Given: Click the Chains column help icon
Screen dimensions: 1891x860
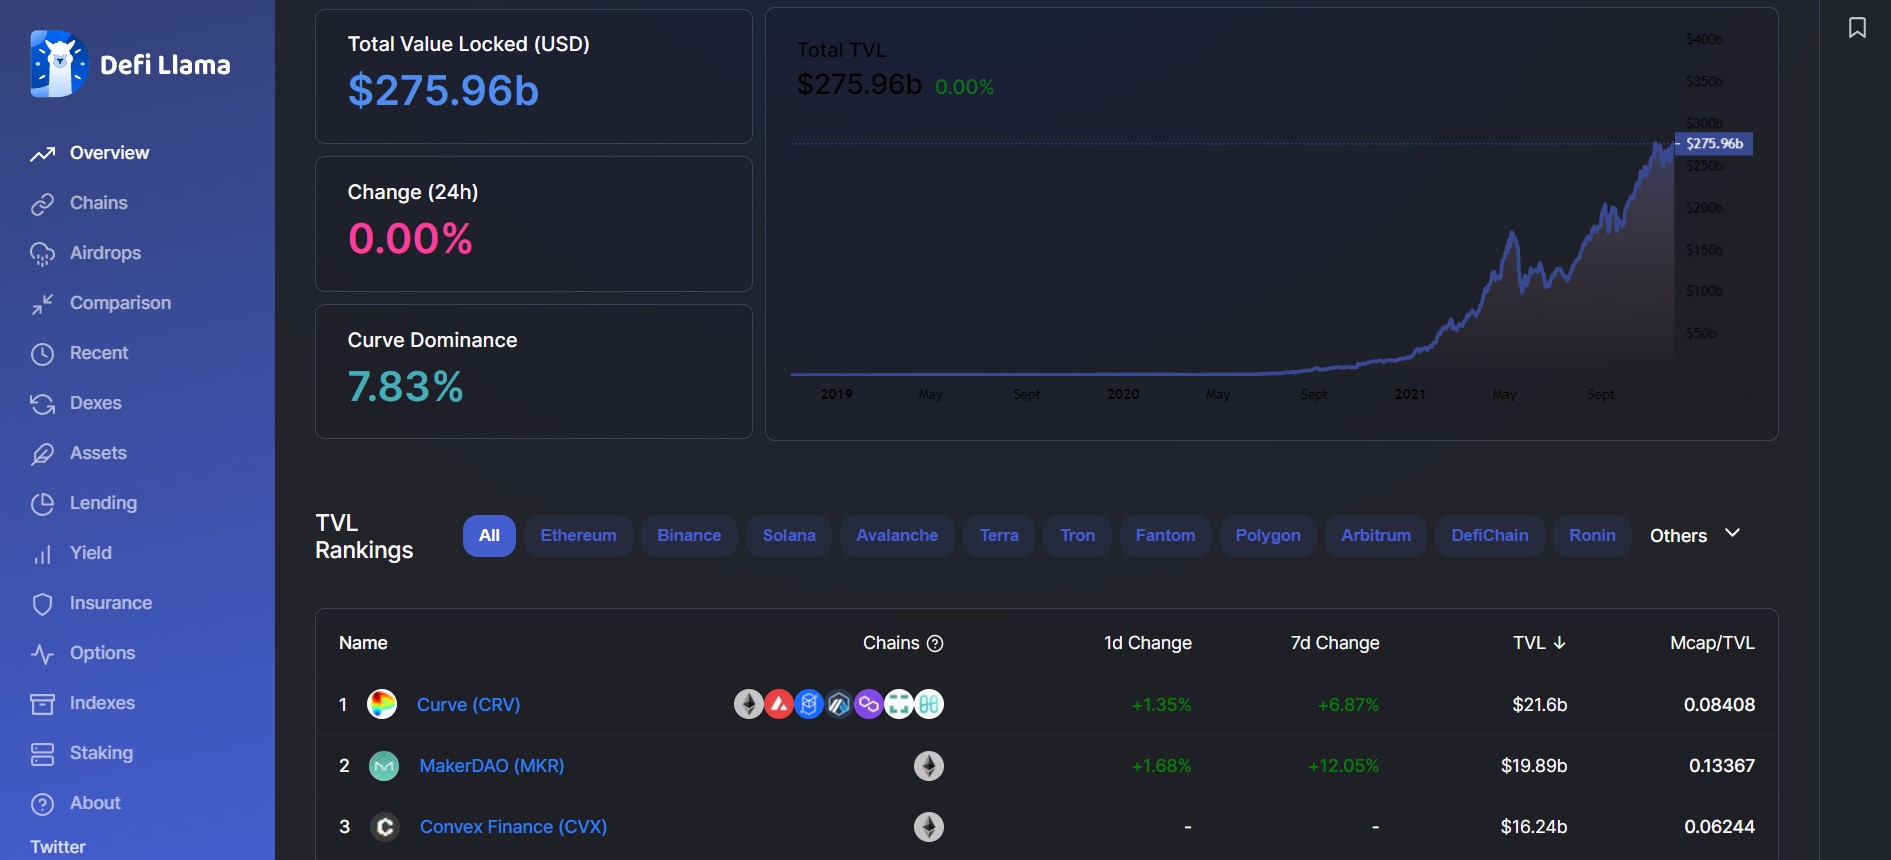Looking at the screenshot, I should 935,643.
